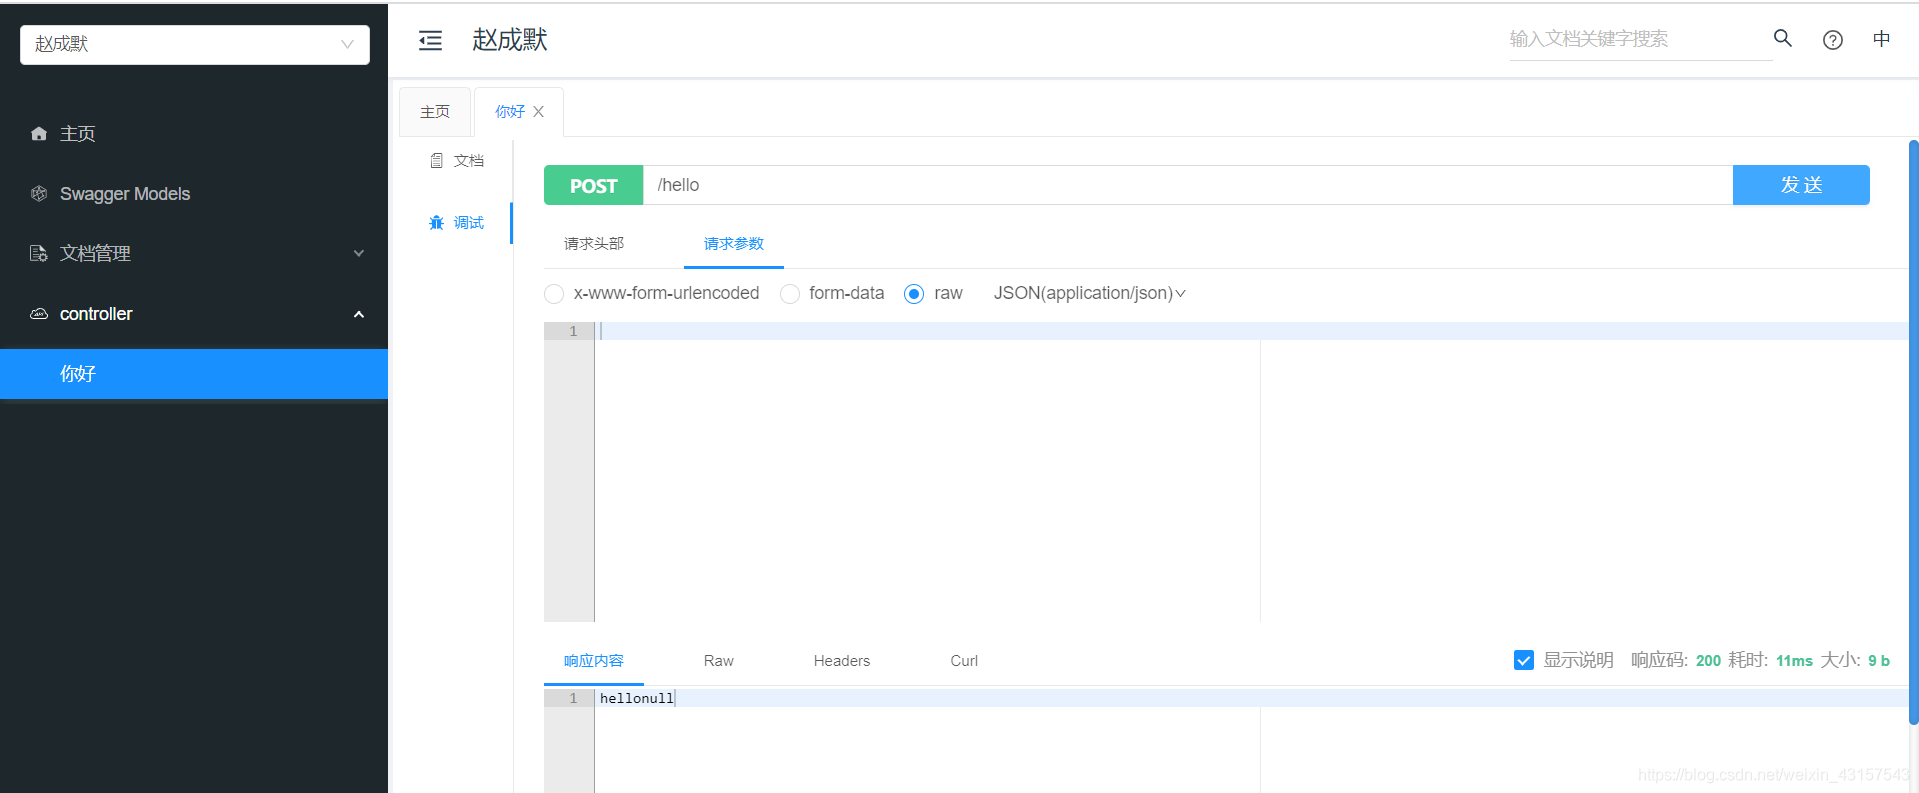Select the raw radio option
This screenshot has width=1919, height=793.
click(914, 293)
